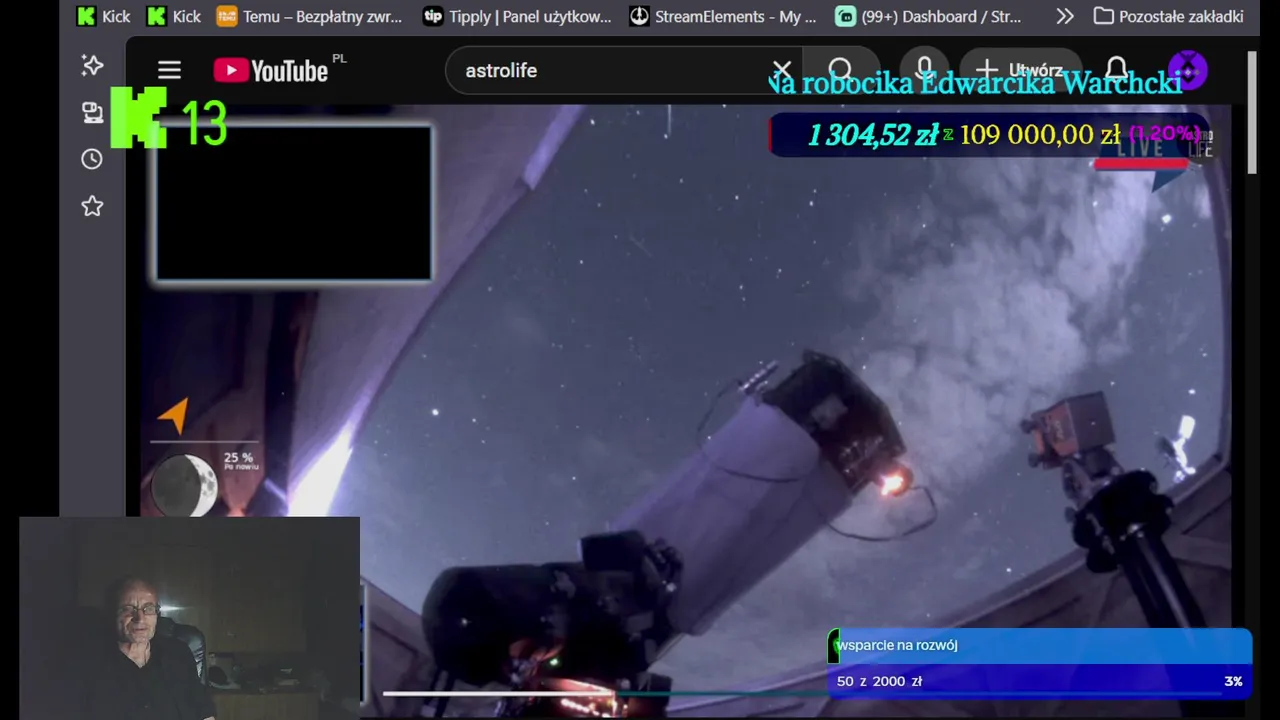This screenshot has width=1280, height=720.
Task: Click the page vertical scrollbar
Action: pos(1251,112)
